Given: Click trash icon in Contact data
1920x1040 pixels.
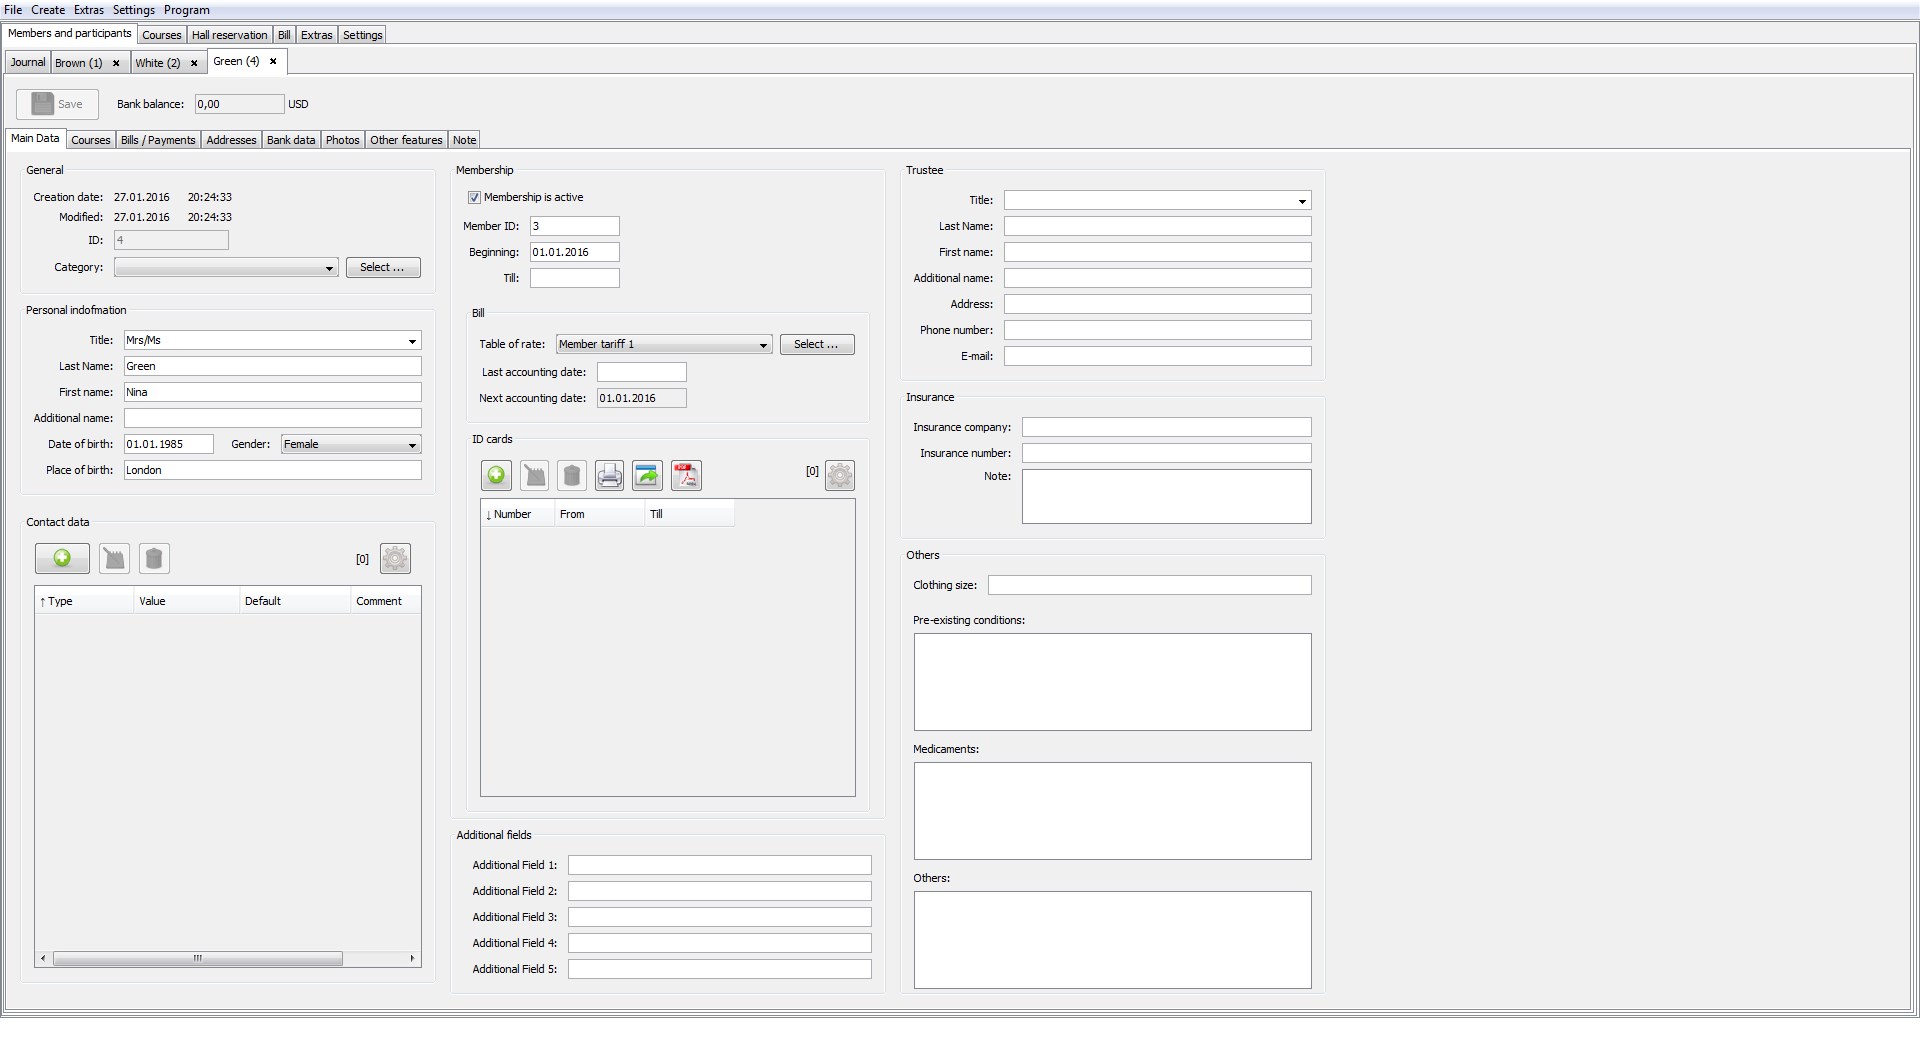Looking at the screenshot, I should 154,558.
